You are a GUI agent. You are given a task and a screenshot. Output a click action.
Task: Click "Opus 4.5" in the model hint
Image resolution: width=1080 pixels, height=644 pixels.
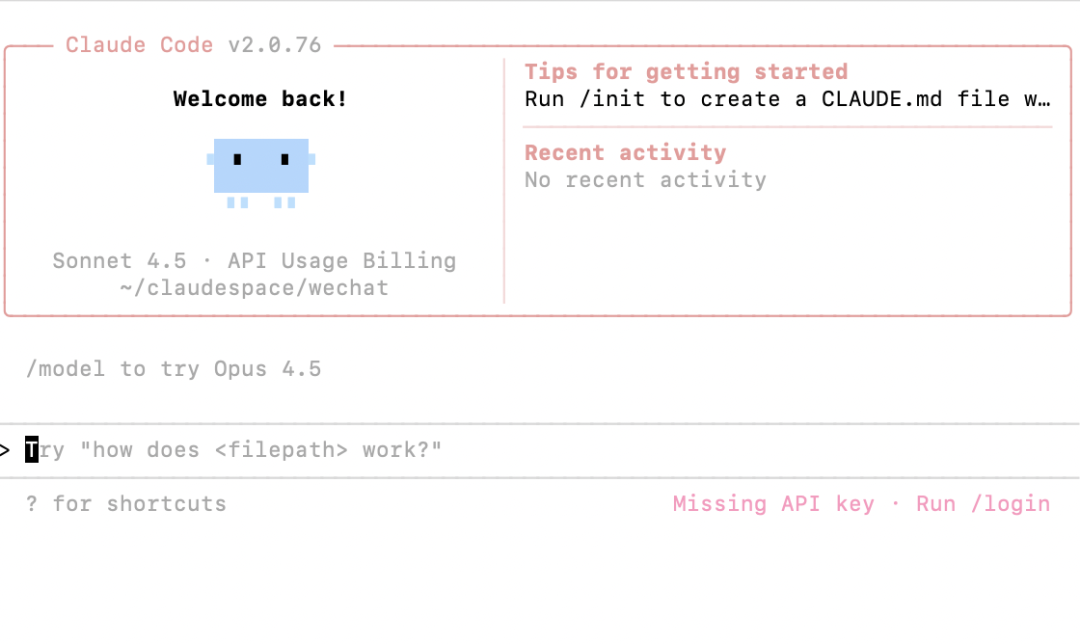pos(267,369)
